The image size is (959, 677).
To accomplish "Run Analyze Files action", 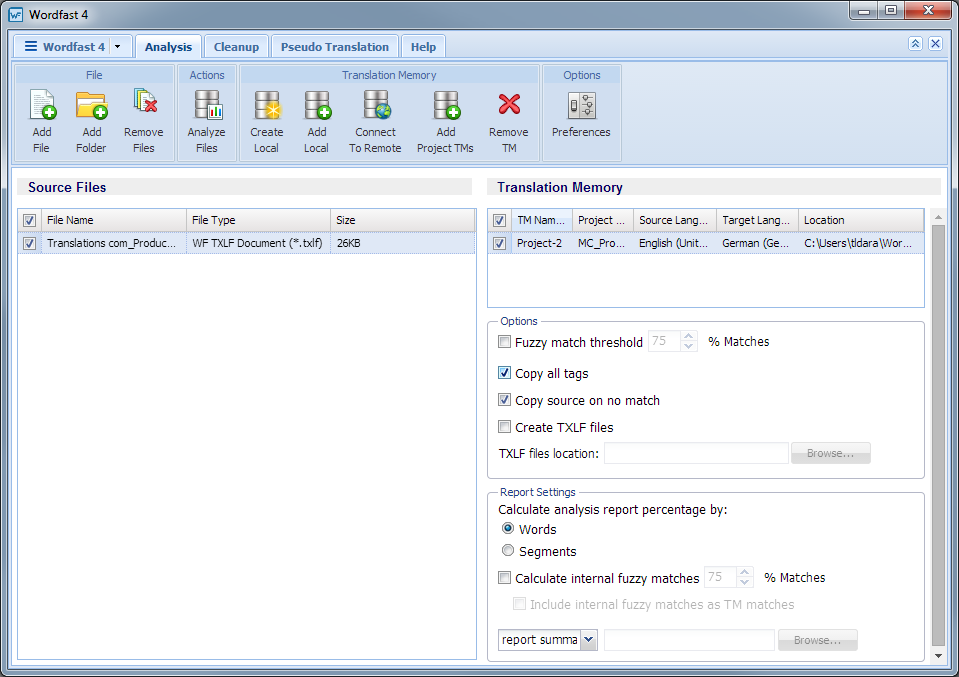I will [207, 105].
